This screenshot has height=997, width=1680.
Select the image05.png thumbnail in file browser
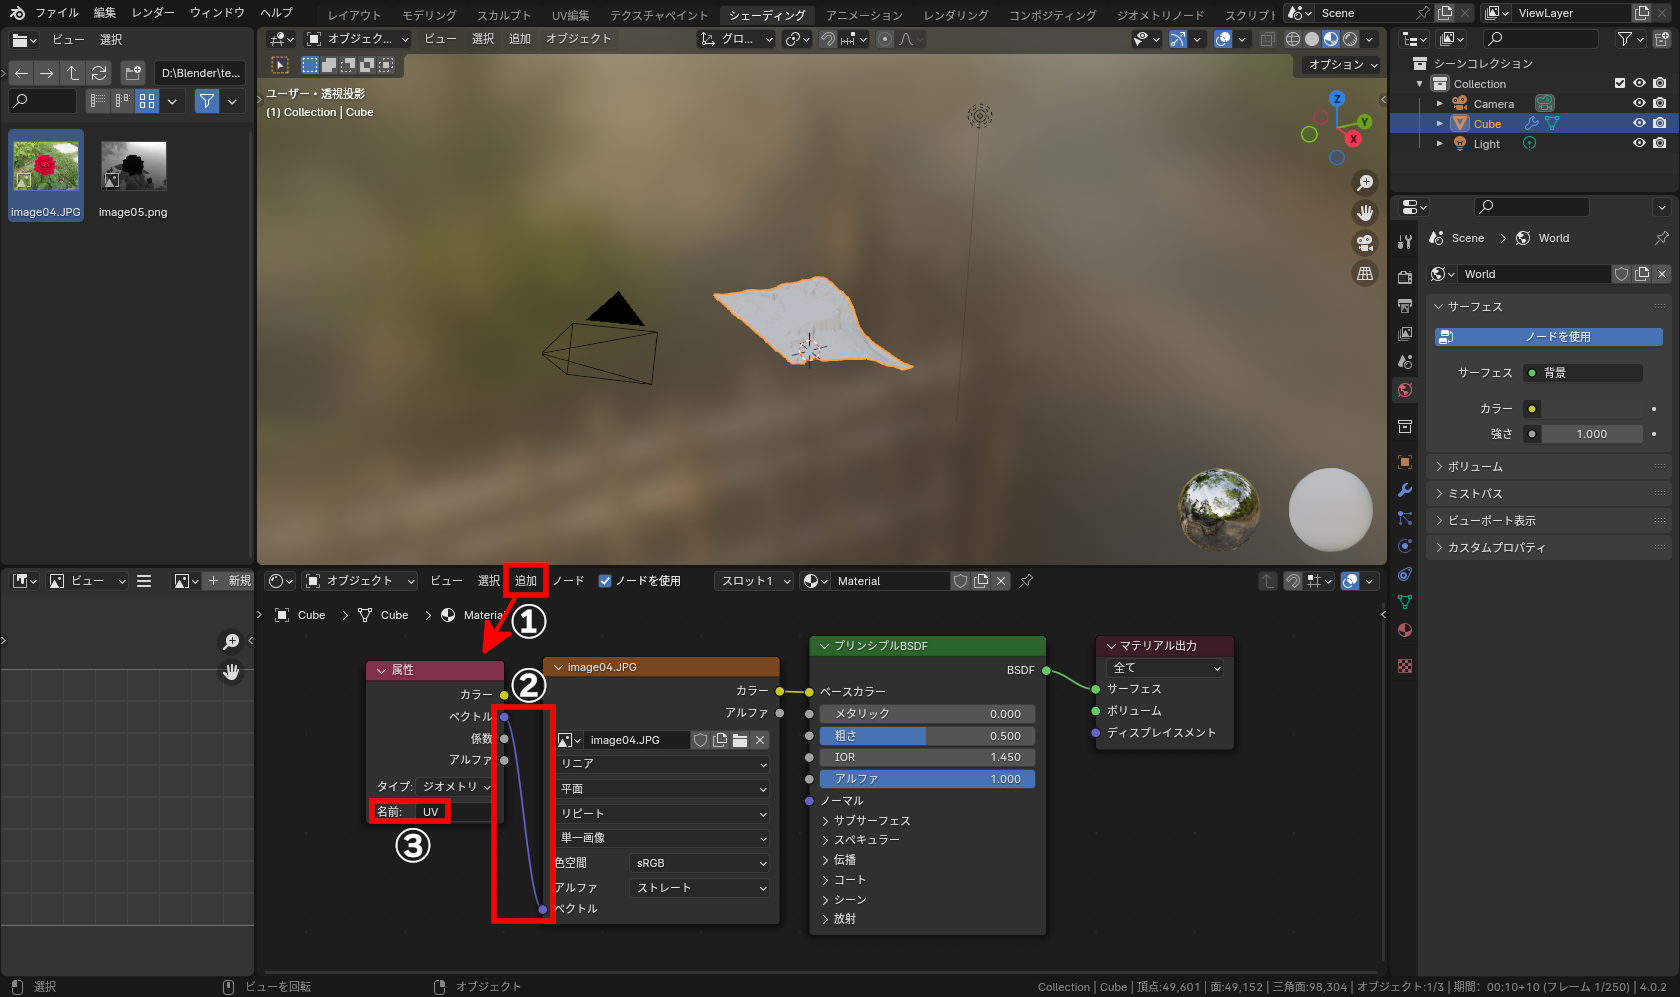[x=133, y=176]
